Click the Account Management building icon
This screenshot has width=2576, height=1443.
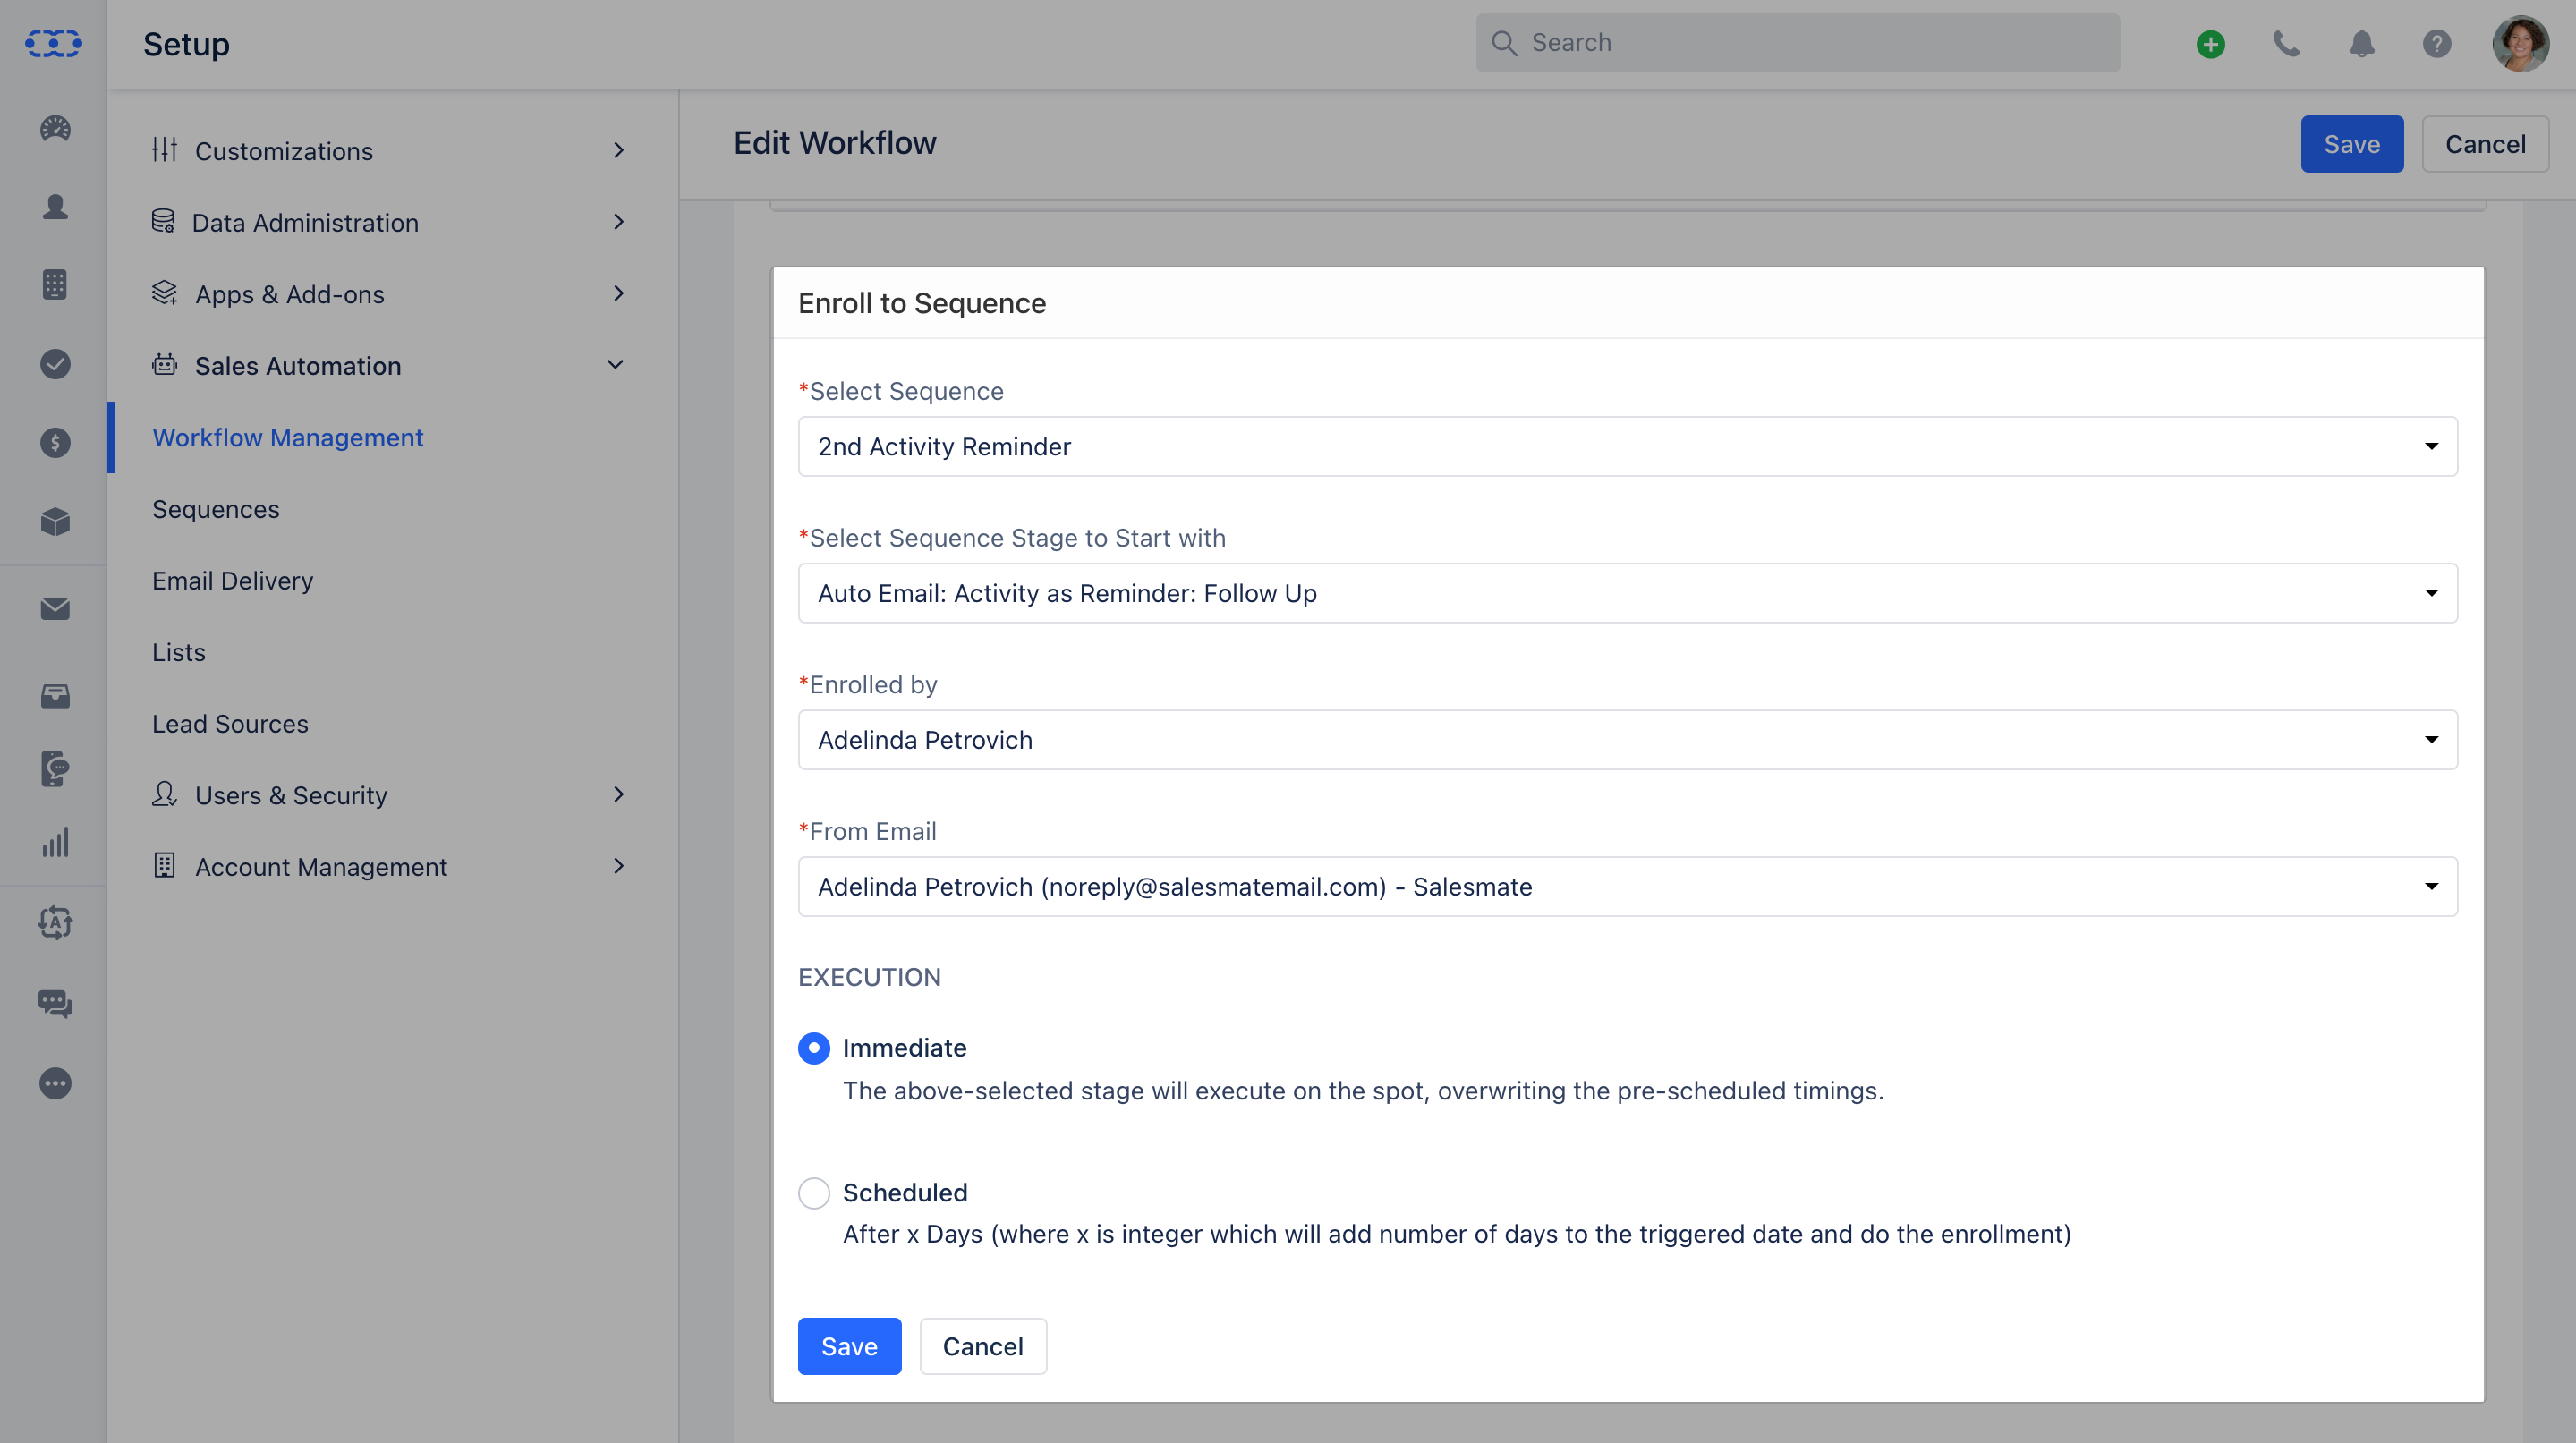[x=165, y=866]
